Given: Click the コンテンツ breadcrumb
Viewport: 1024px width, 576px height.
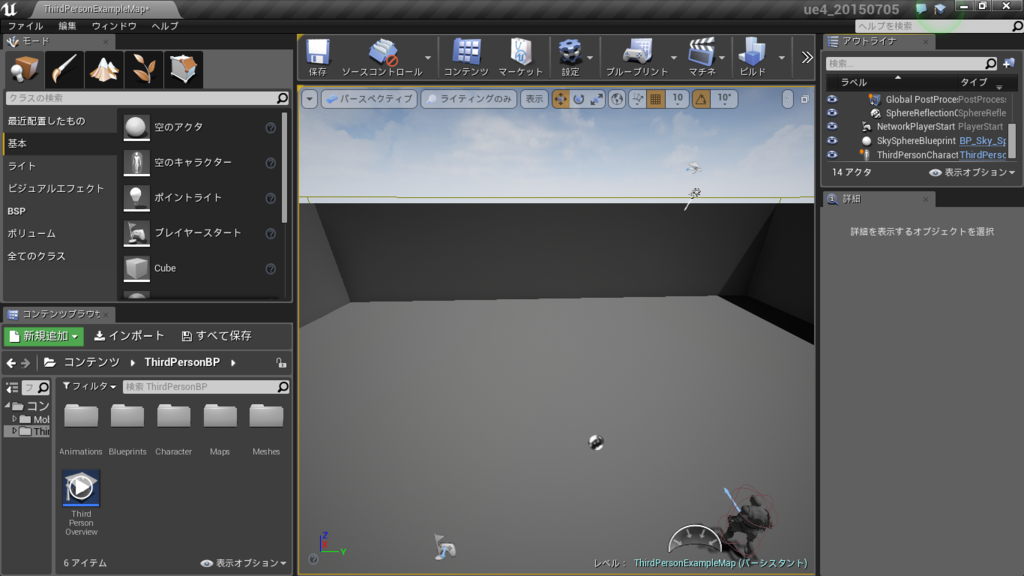Looking at the screenshot, I should pyautogui.click(x=91, y=362).
